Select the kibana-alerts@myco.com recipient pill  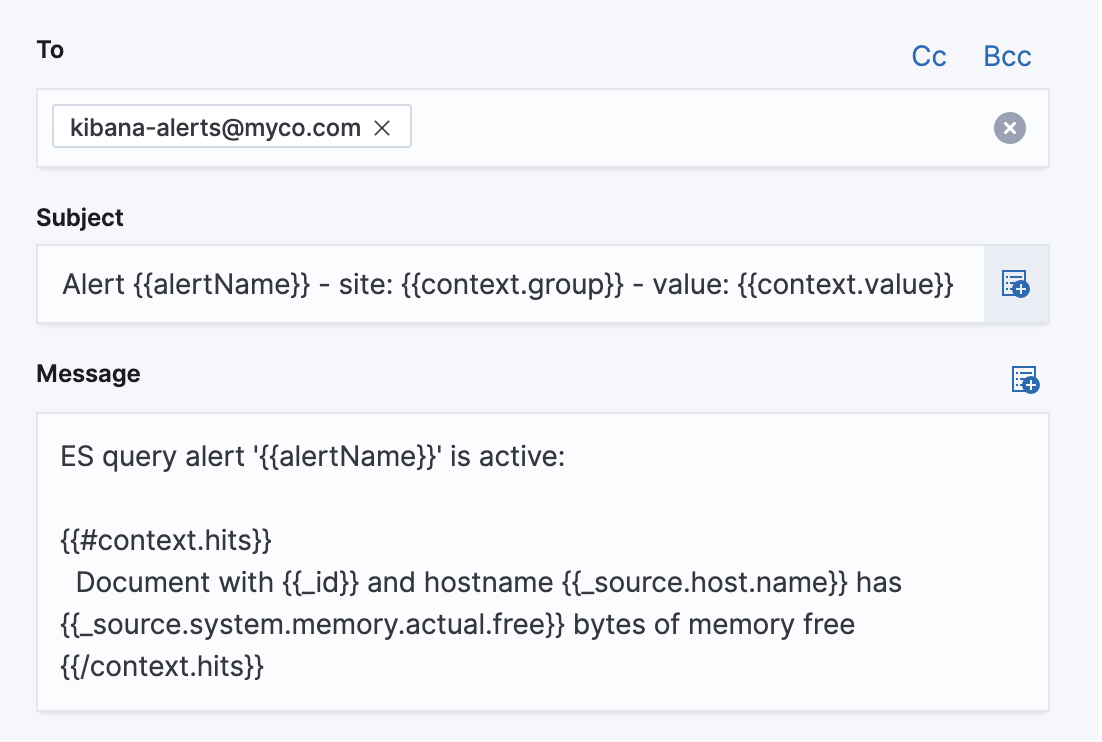click(215, 128)
